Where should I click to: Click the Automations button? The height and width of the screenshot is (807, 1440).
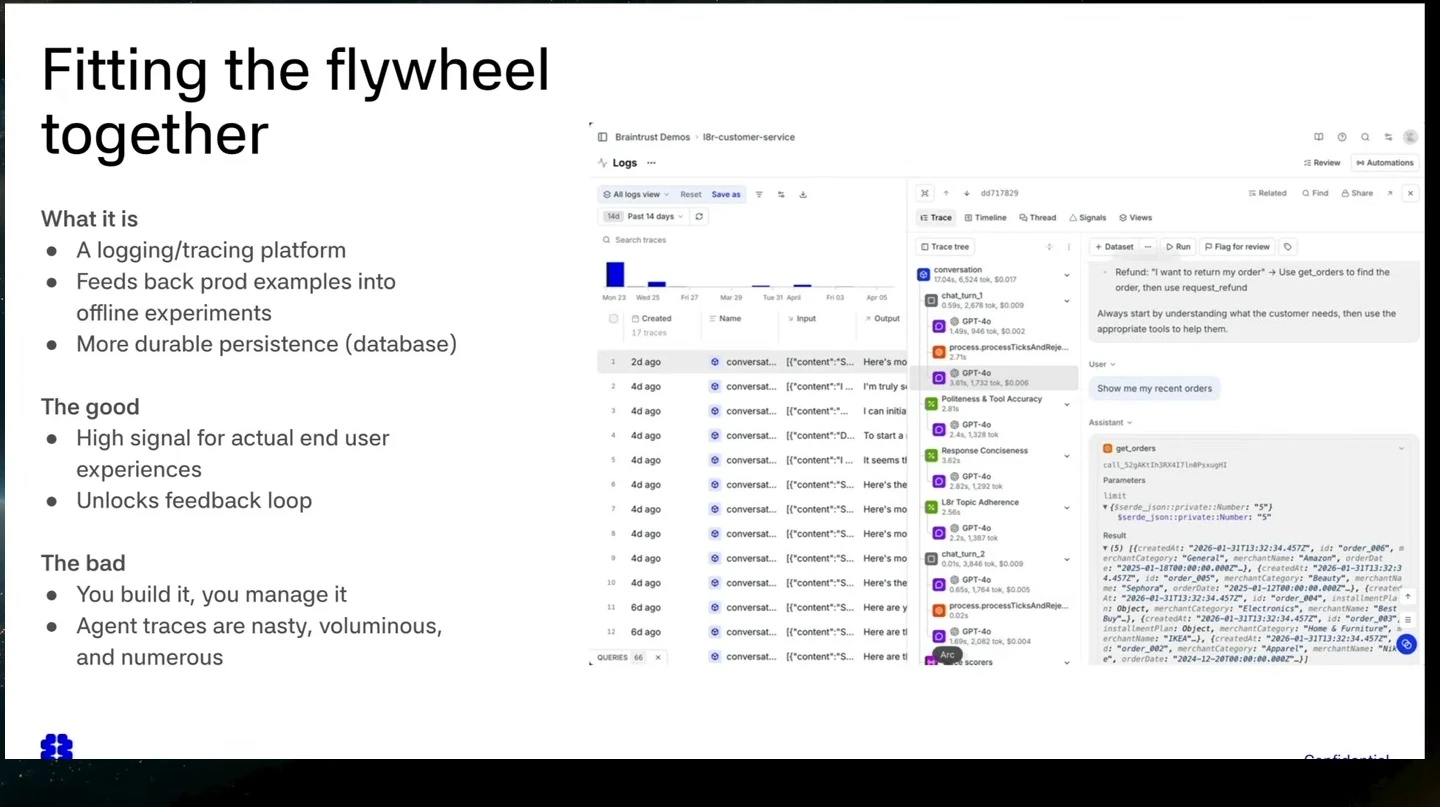1384,162
